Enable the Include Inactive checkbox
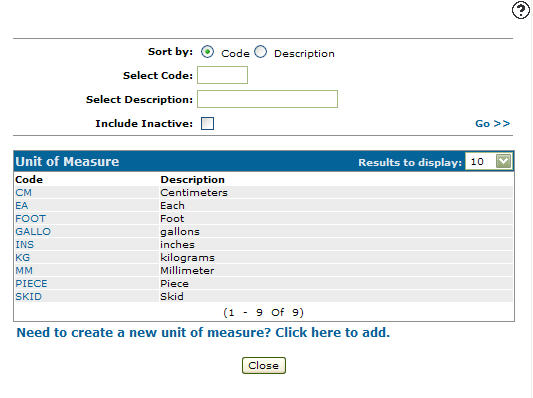The height and width of the screenshot is (398, 533). coord(207,123)
